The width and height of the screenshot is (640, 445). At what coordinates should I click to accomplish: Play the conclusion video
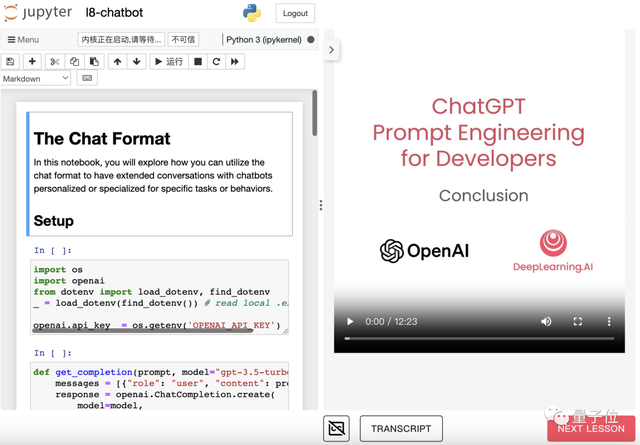pyautogui.click(x=350, y=322)
